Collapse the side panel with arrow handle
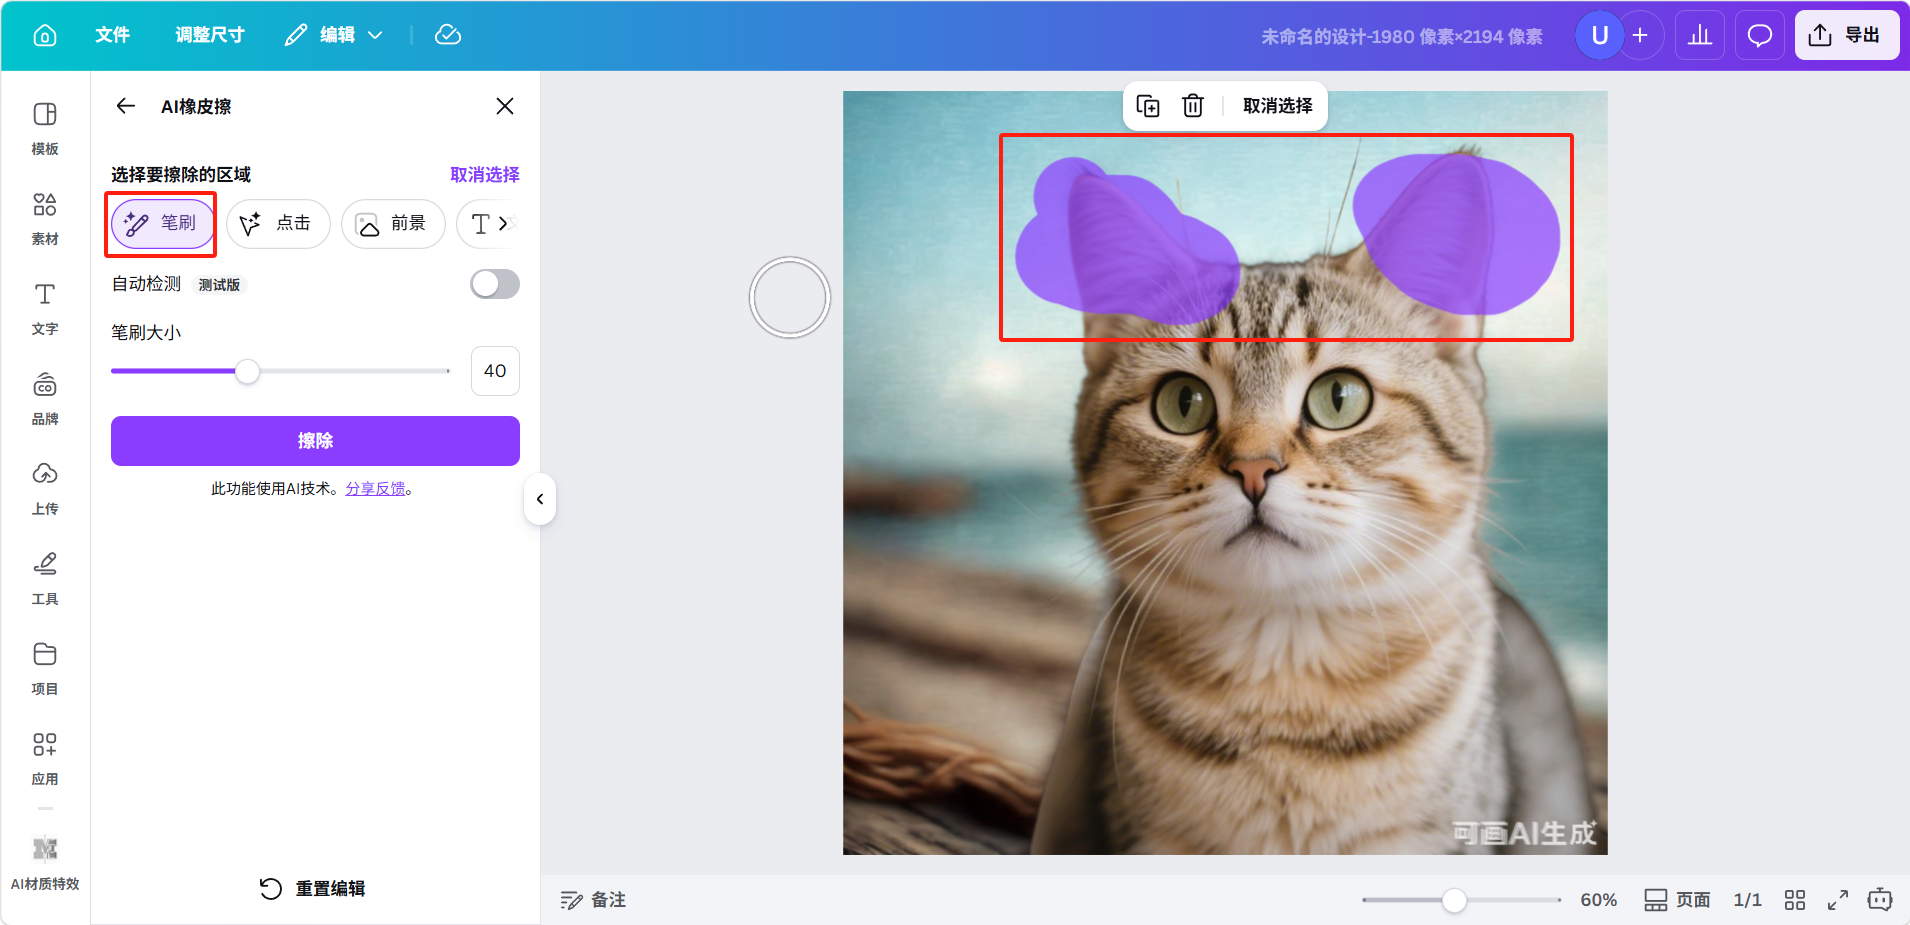The width and height of the screenshot is (1910, 925). [540, 499]
